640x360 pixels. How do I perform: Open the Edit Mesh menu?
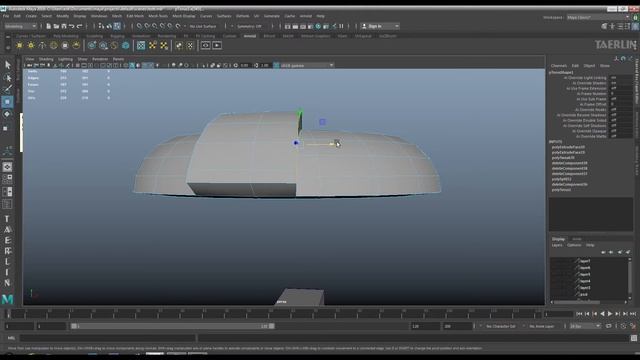(x=135, y=16)
